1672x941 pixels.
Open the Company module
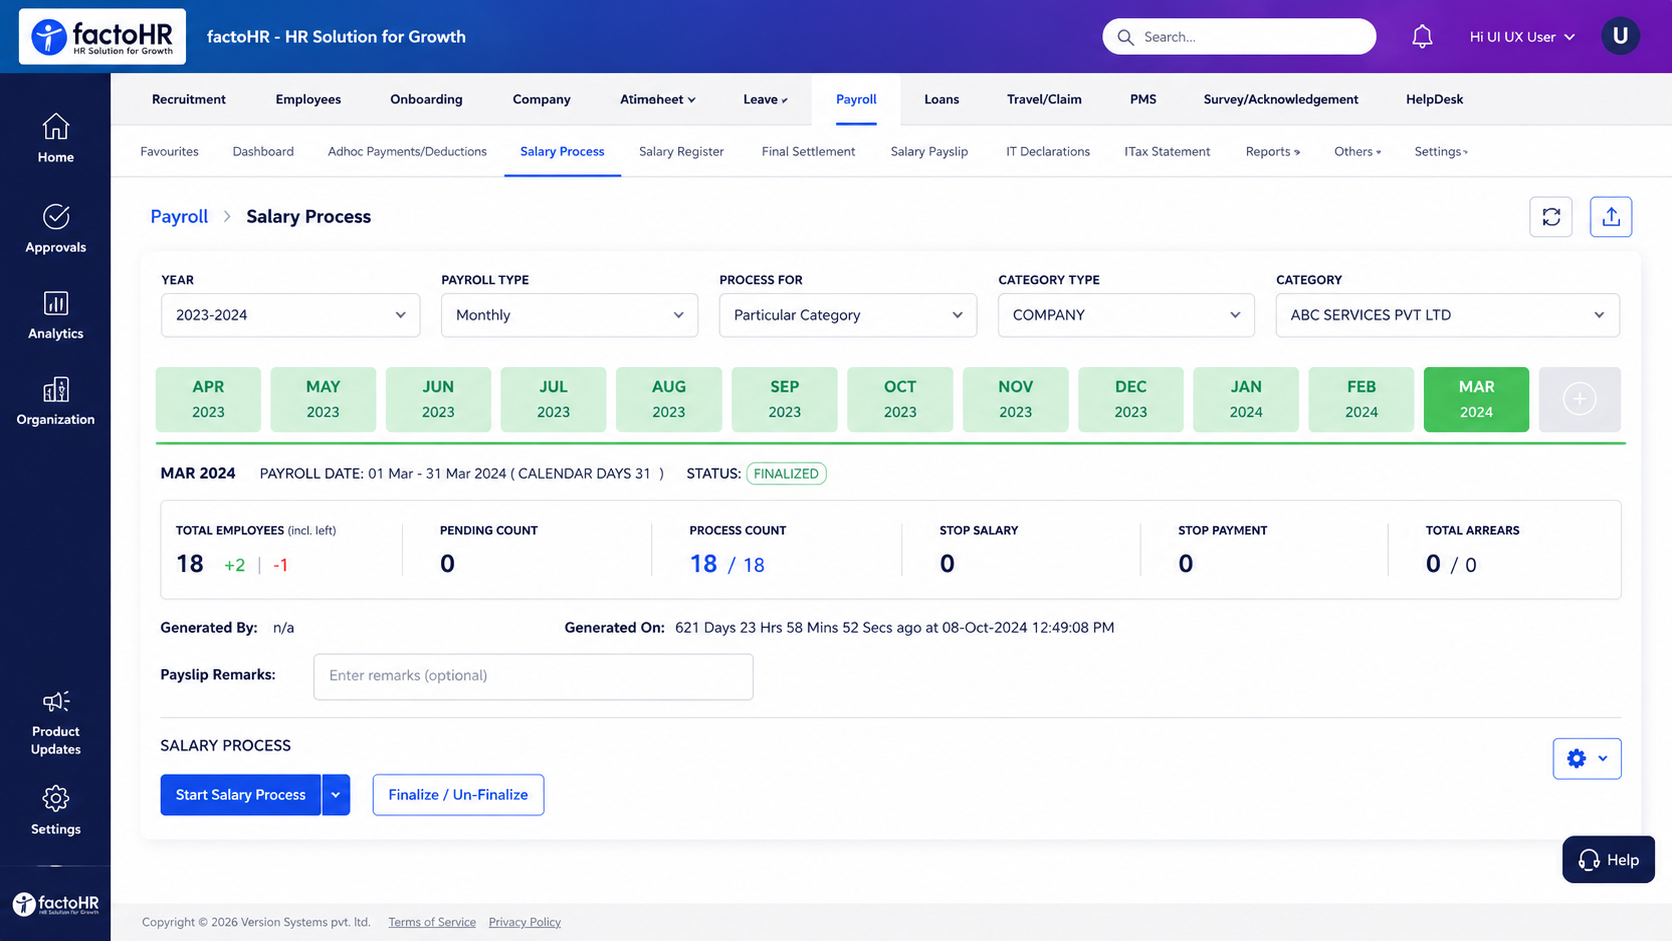(541, 99)
